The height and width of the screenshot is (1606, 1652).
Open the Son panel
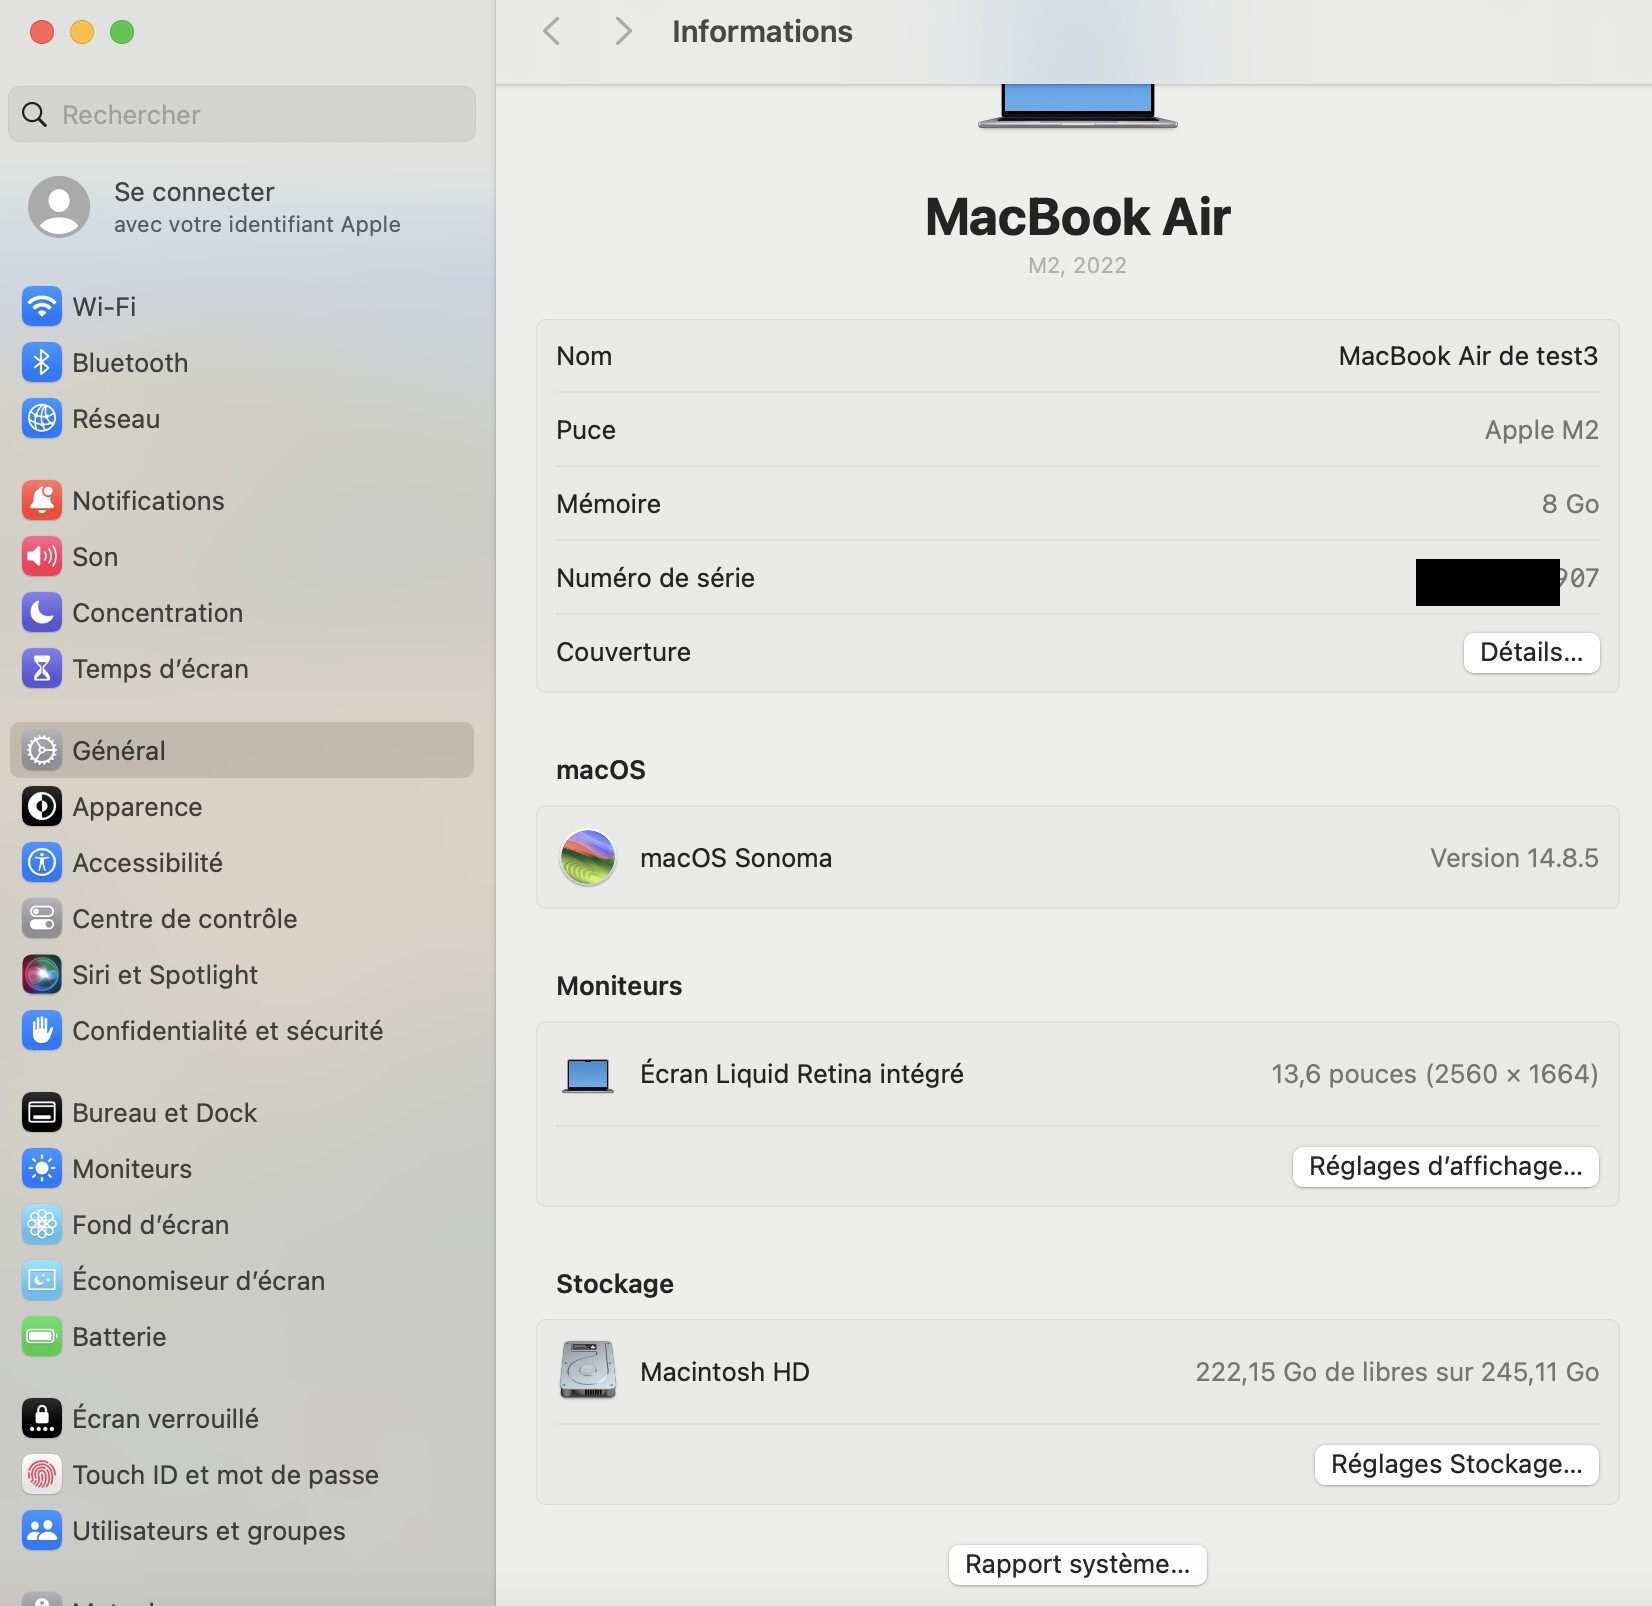point(95,556)
